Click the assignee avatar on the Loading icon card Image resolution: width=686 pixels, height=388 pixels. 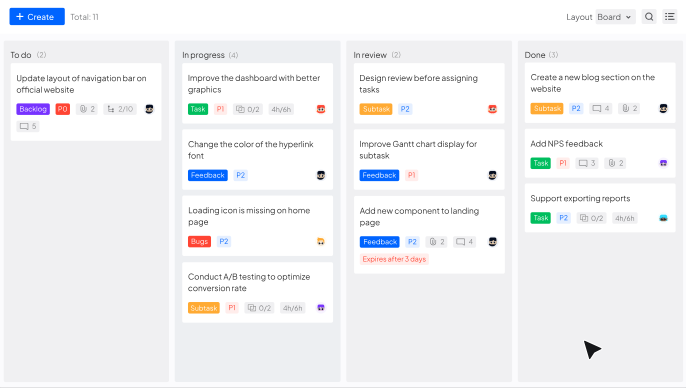(x=321, y=241)
